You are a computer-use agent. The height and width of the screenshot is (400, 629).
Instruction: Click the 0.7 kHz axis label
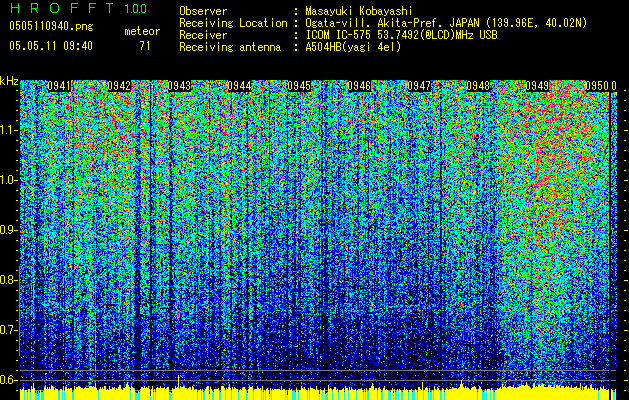(x=8, y=330)
